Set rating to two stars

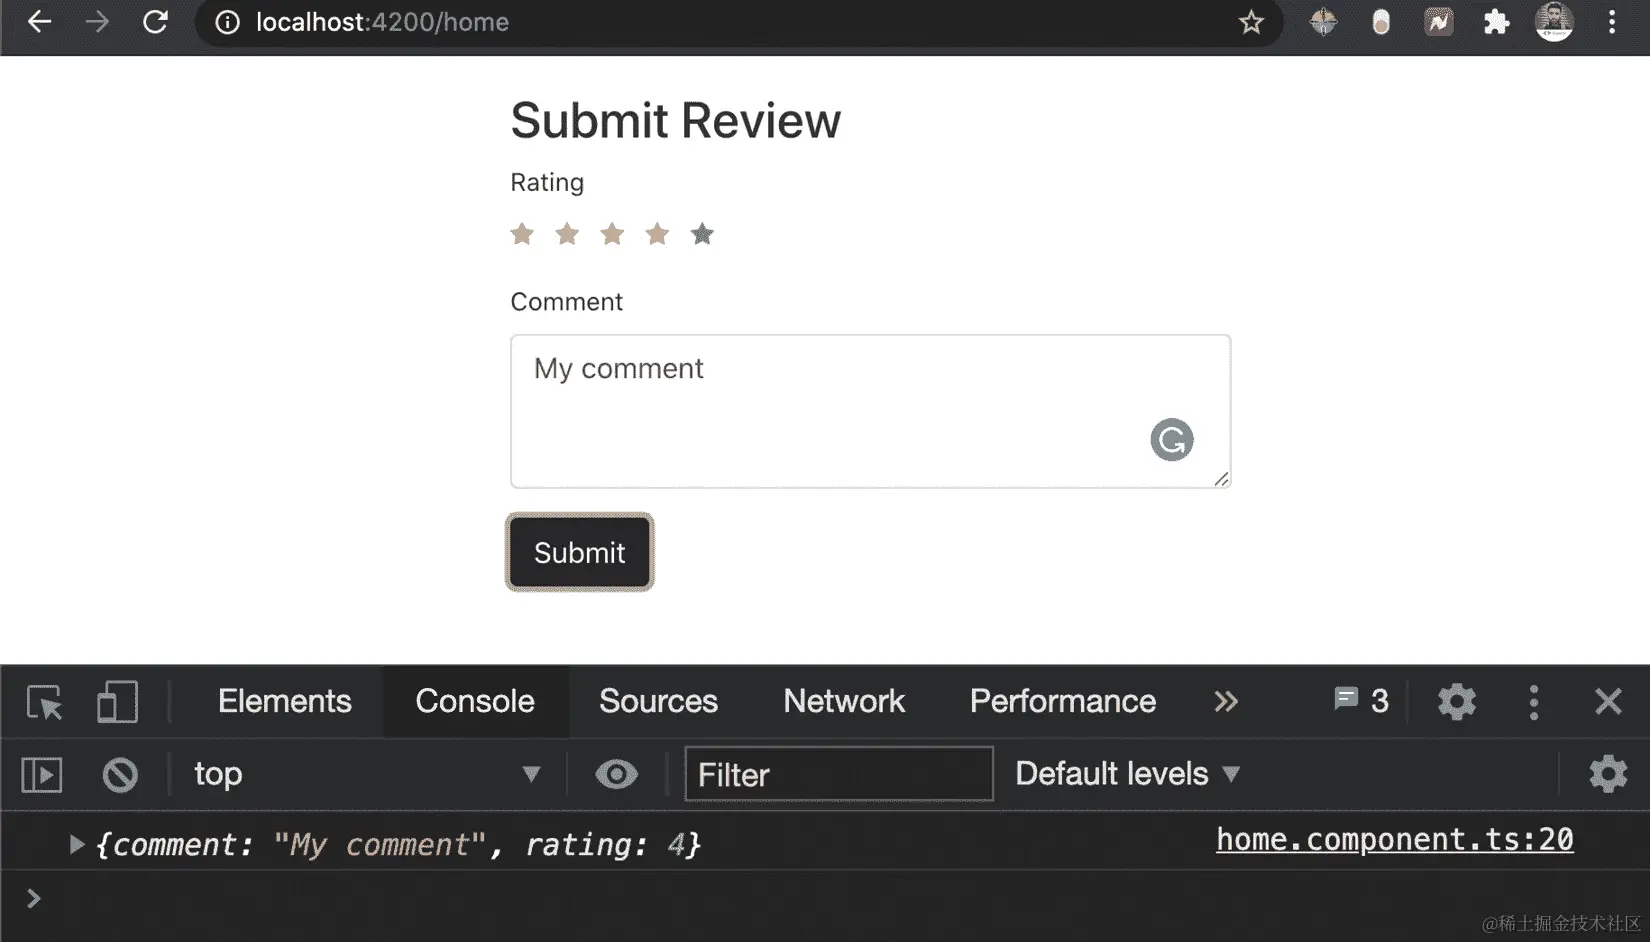[x=567, y=234]
